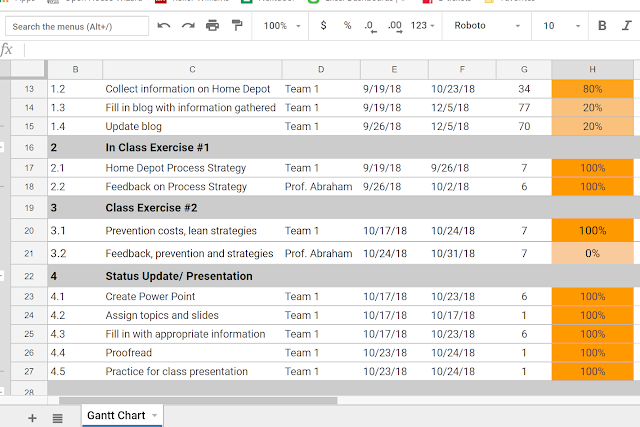The height and width of the screenshot is (427, 640).
Task: Click the Select All corner box
Action: (28, 69)
